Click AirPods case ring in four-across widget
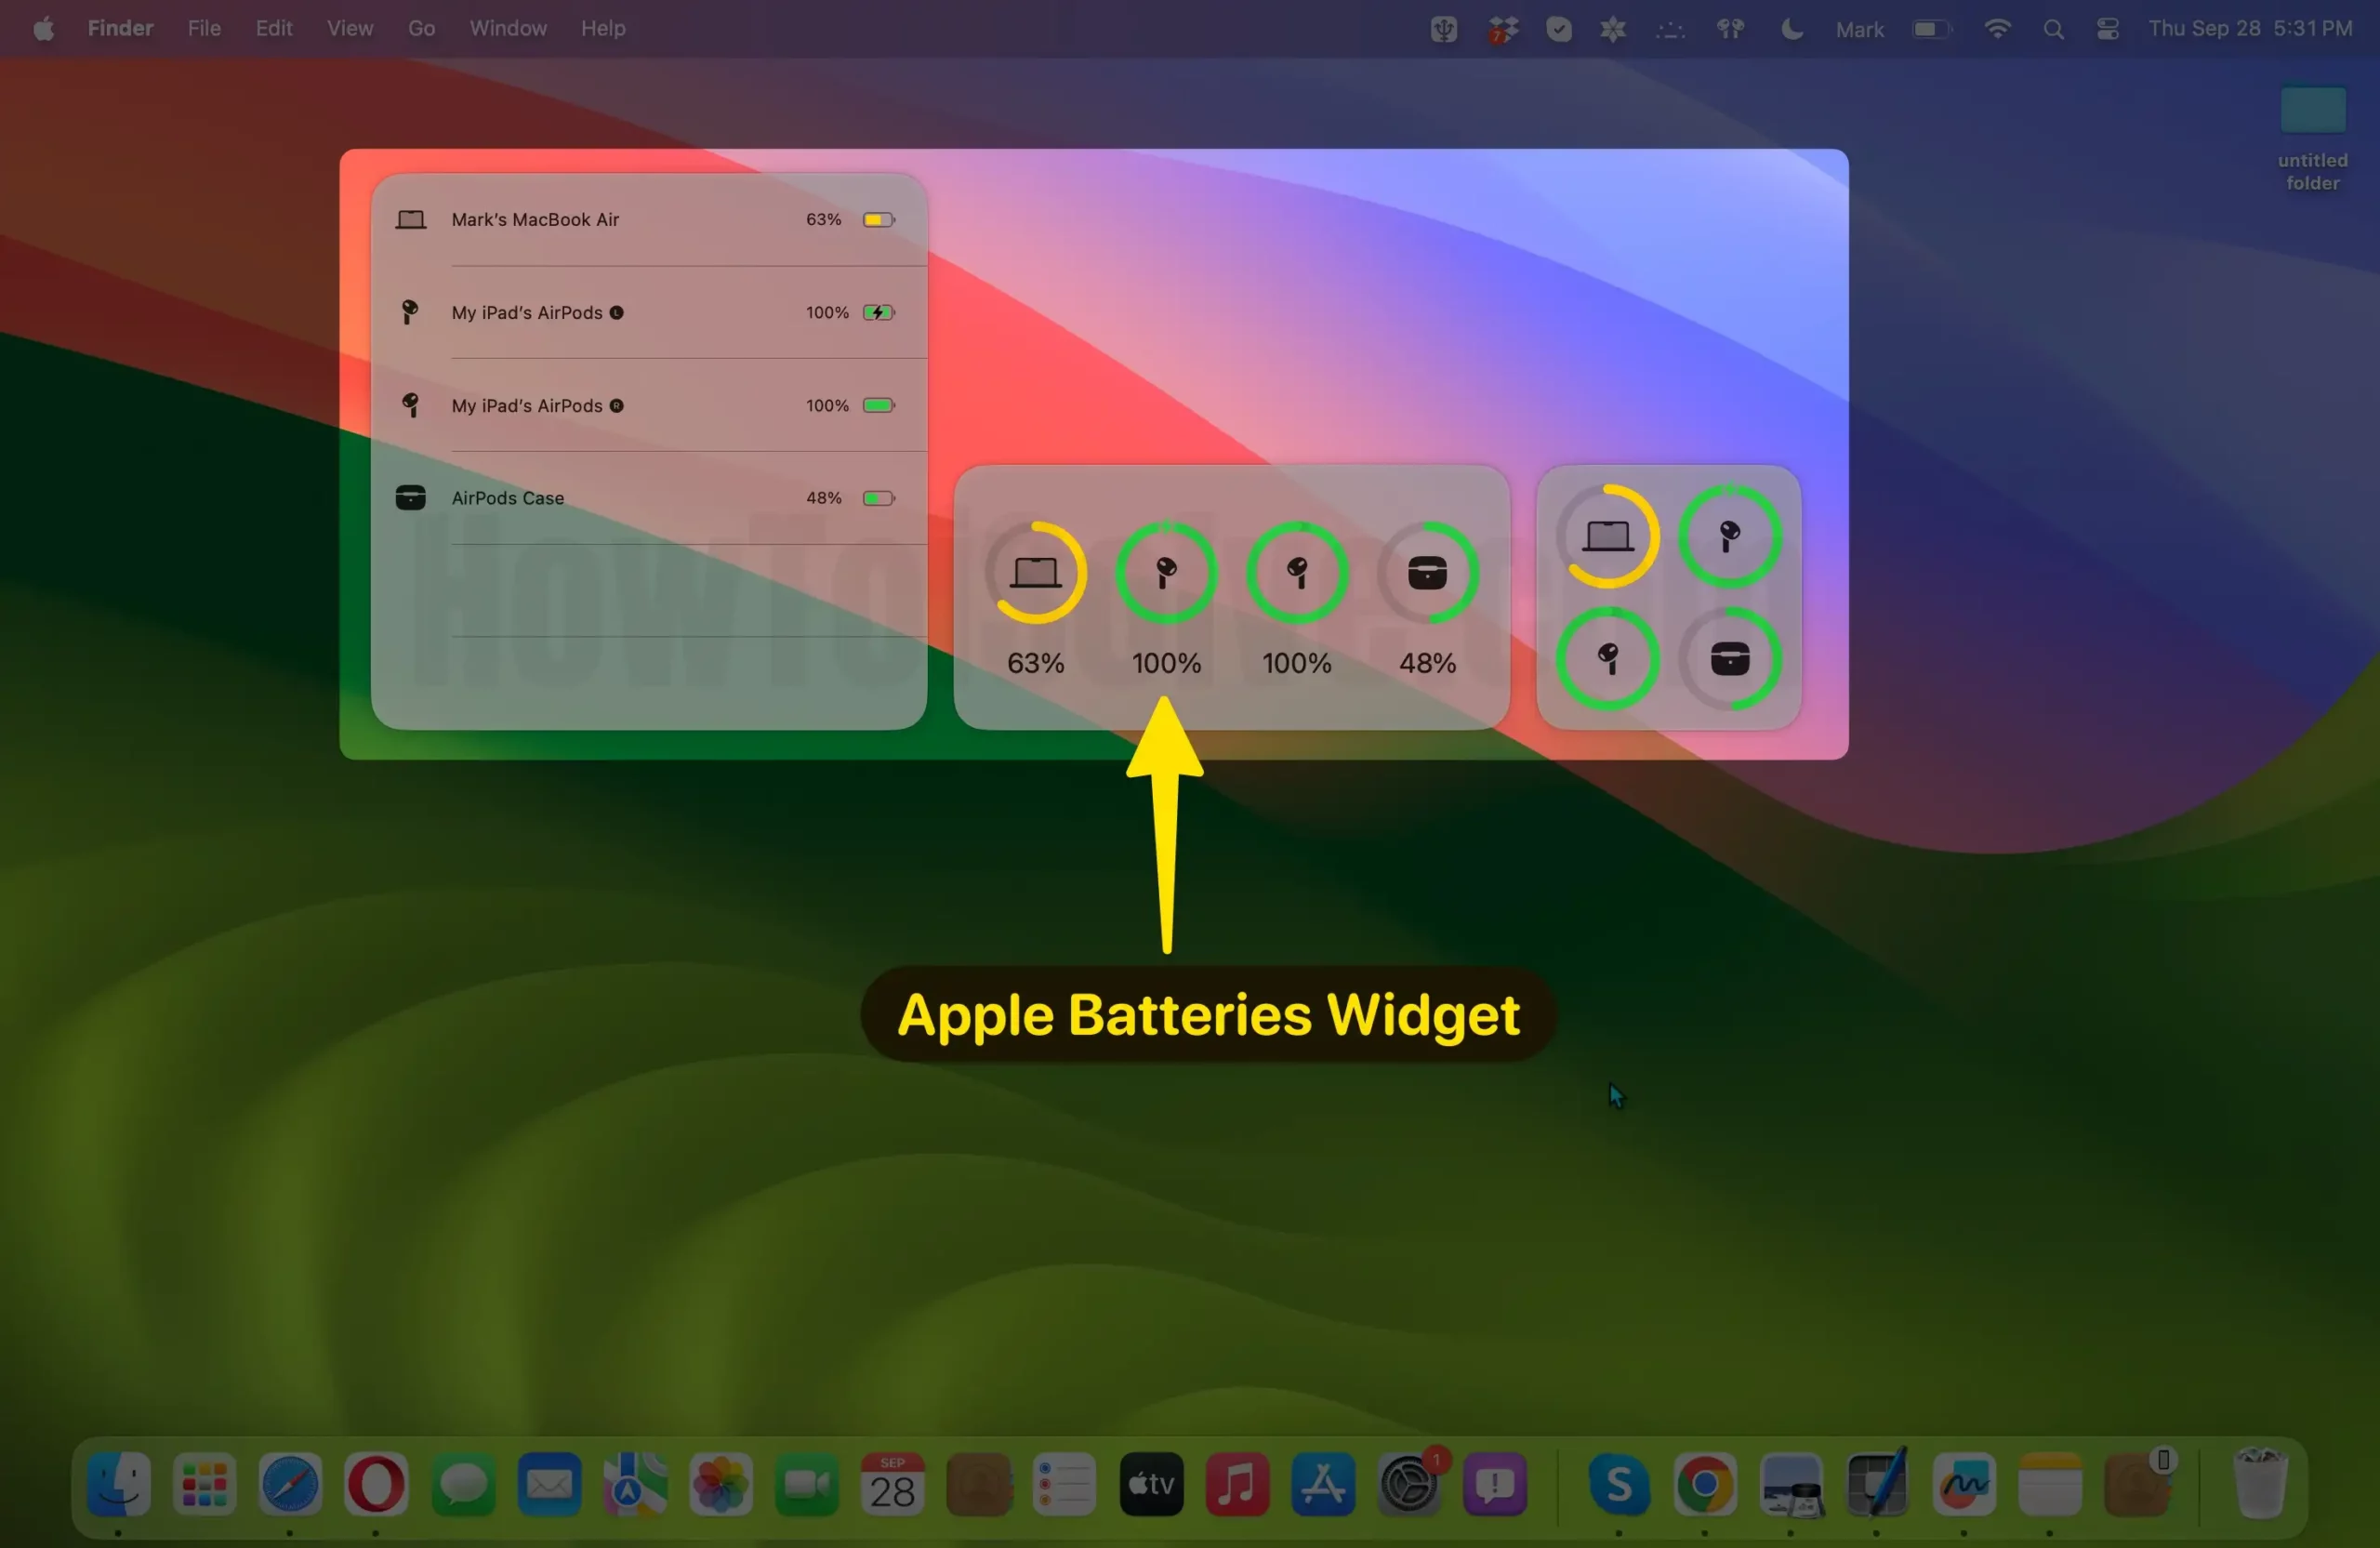The height and width of the screenshot is (1548, 2380). [x=1427, y=572]
